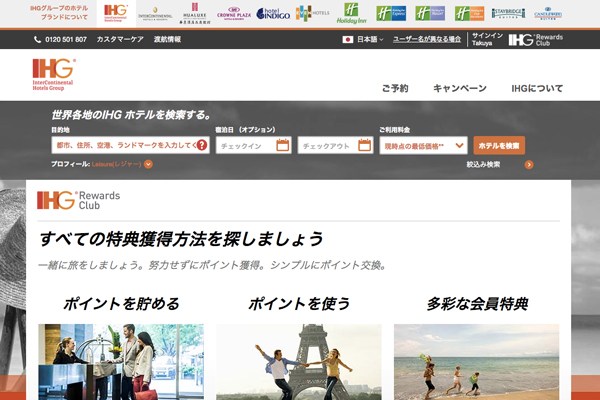Open the 日本語 language dropdown

point(370,39)
